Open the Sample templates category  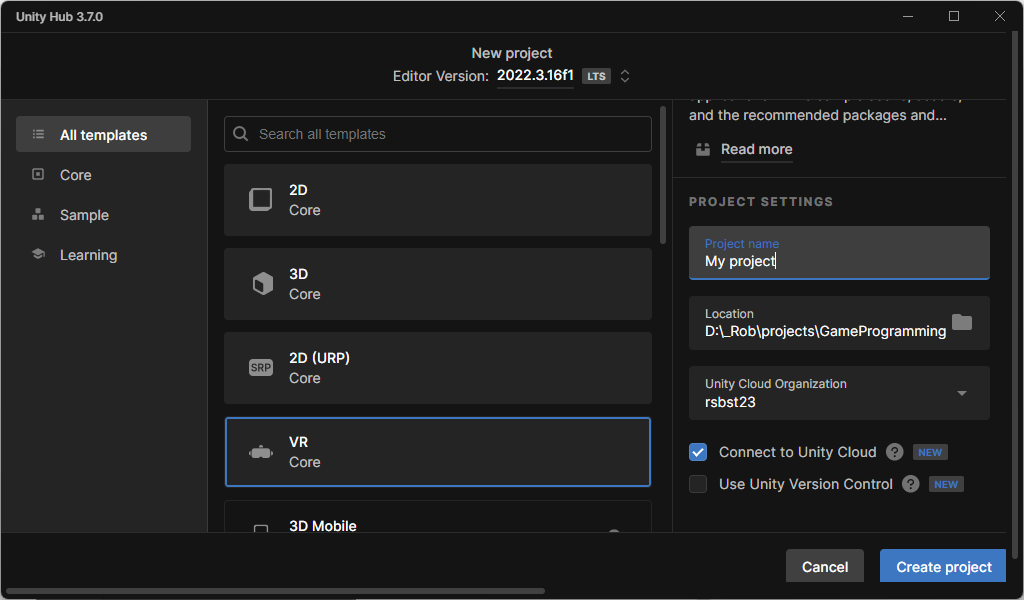point(103,215)
